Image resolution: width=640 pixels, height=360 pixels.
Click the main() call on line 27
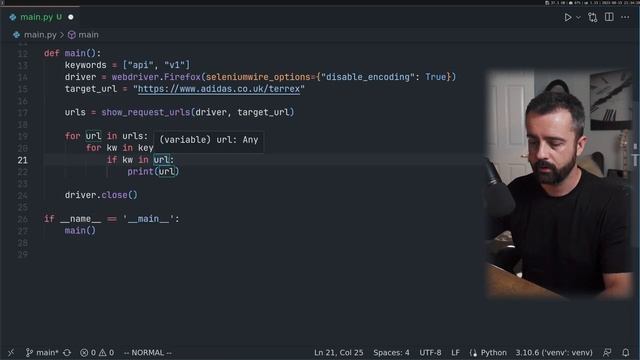pyautogui.click(x=80, y=231)
